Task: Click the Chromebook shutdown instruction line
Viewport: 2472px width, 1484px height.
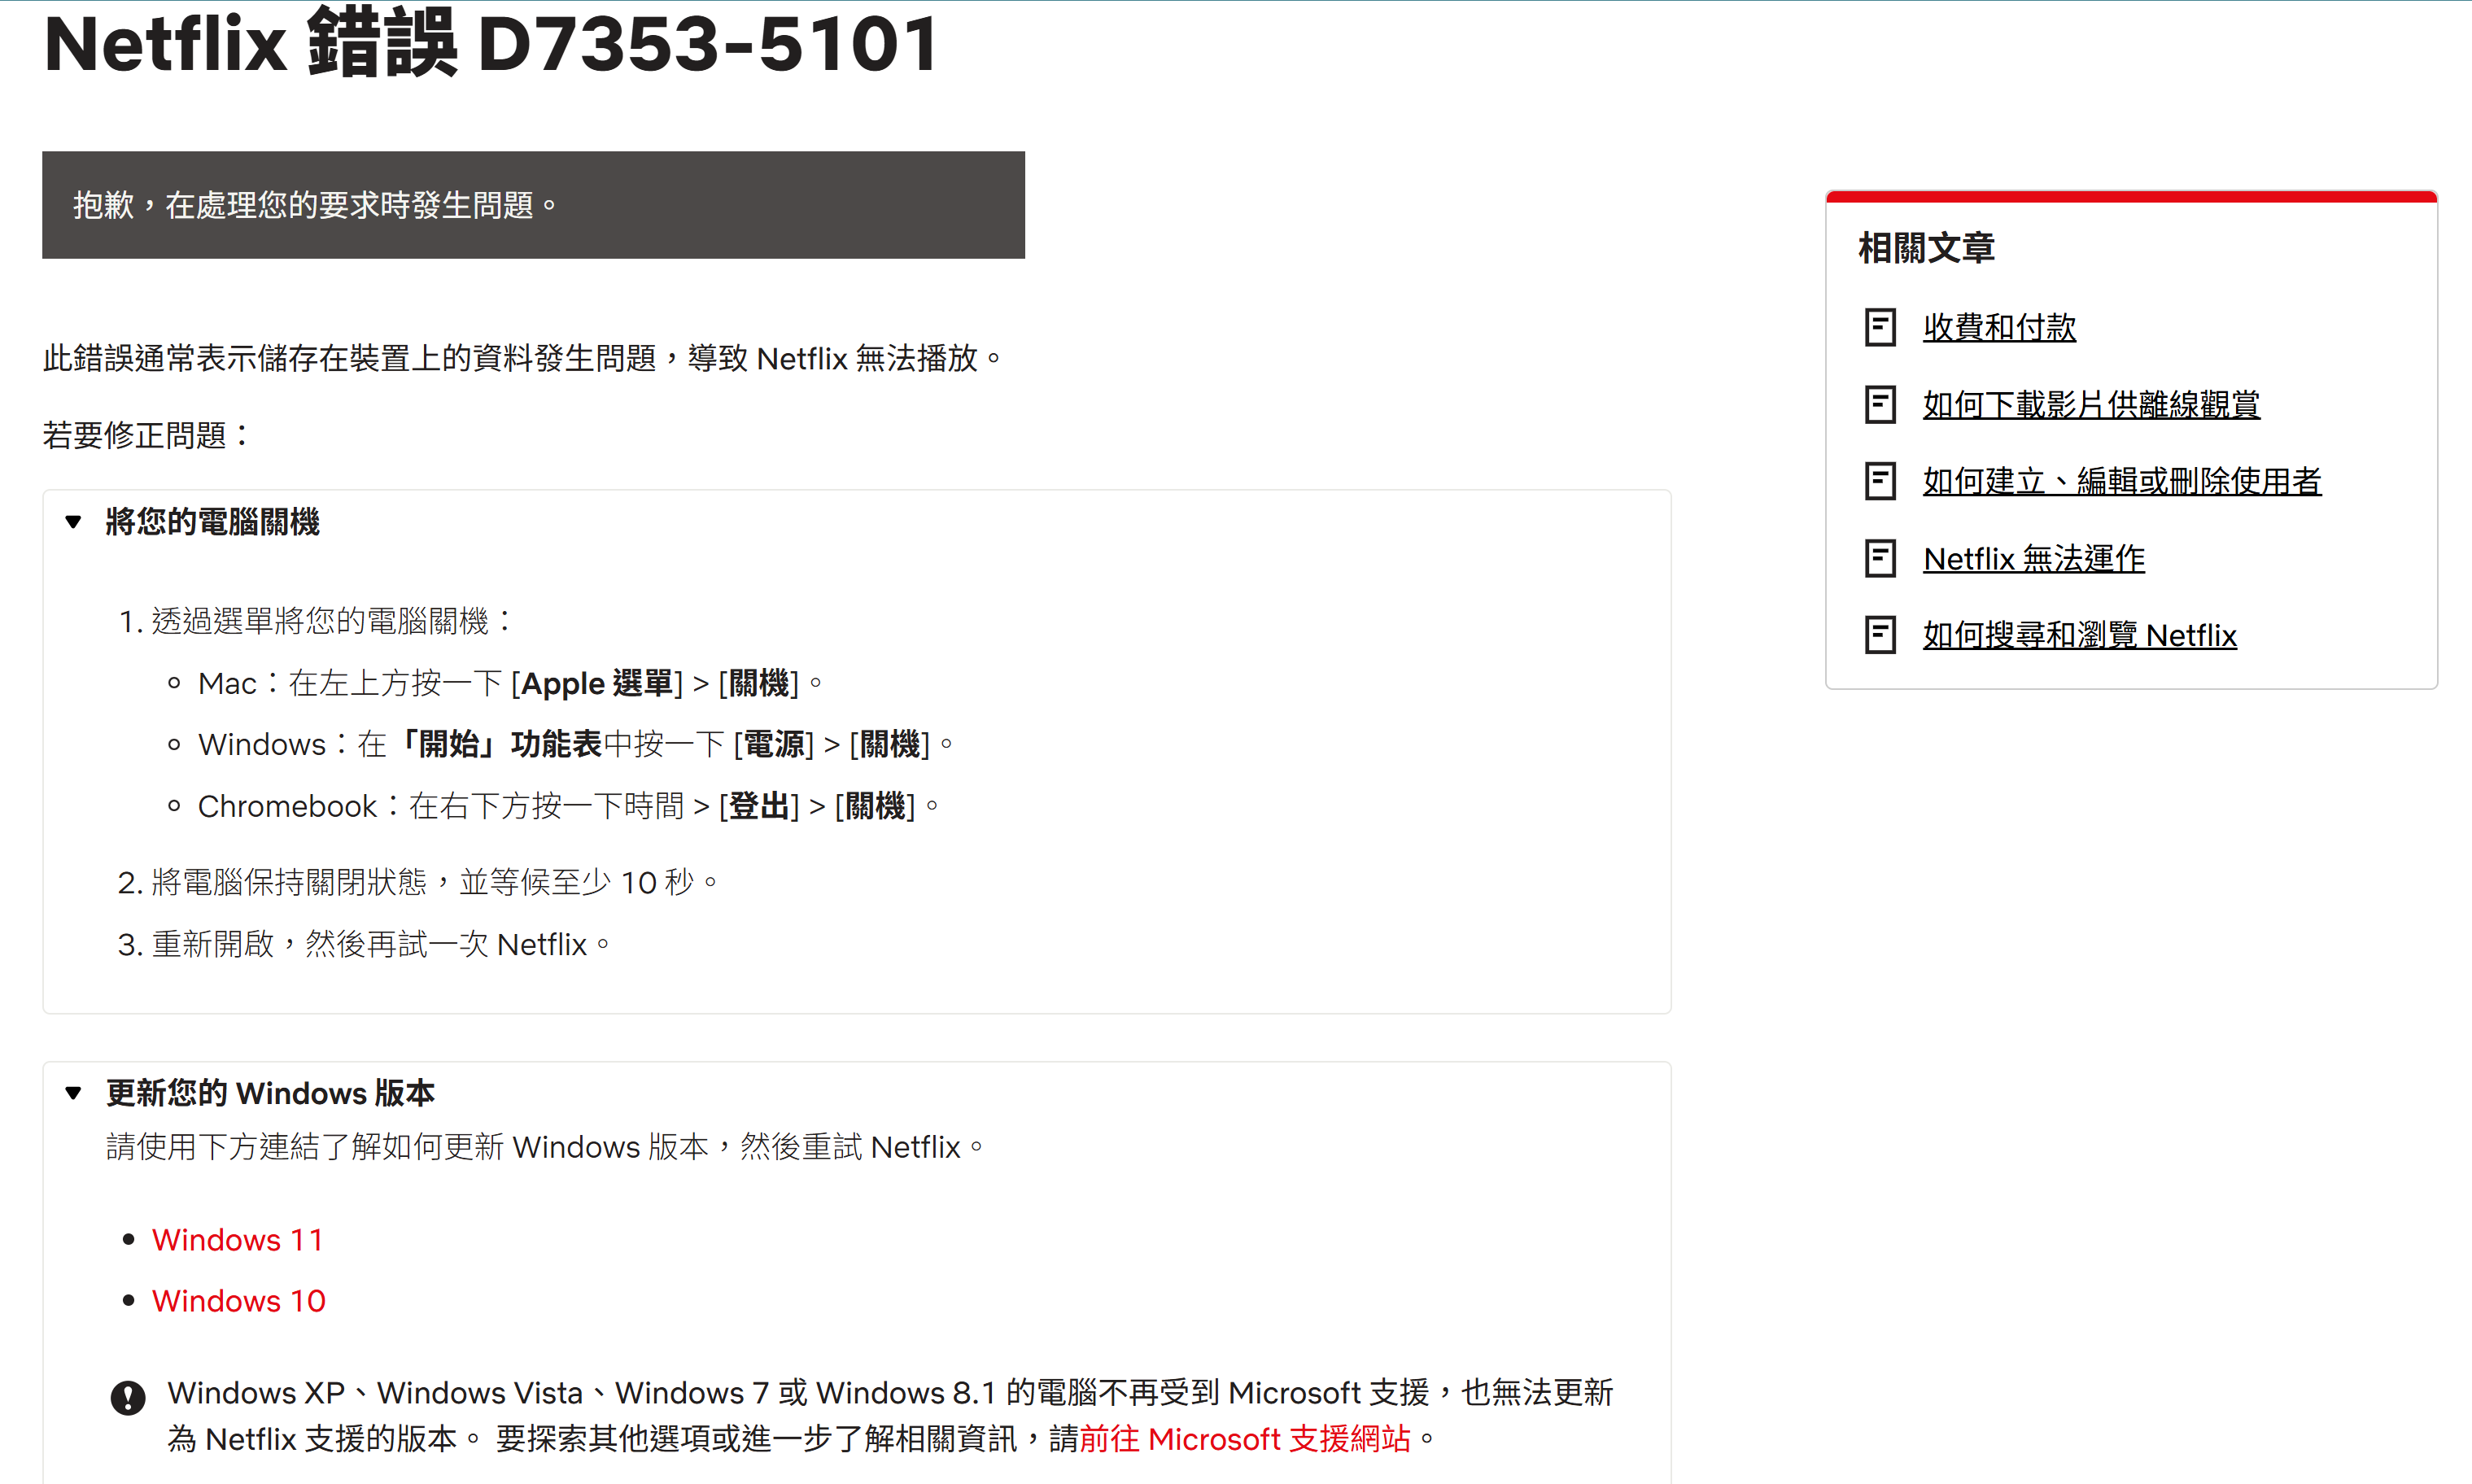Action: point(569,806)
